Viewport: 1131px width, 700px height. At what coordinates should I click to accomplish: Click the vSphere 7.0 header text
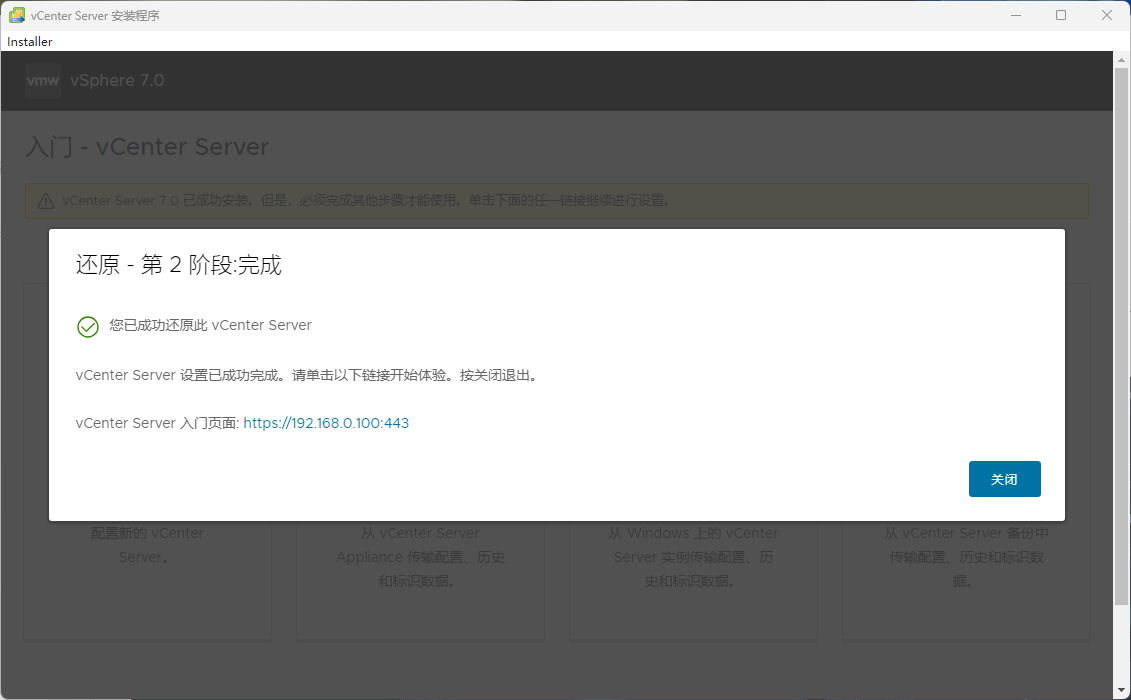[x=117, y=81]
